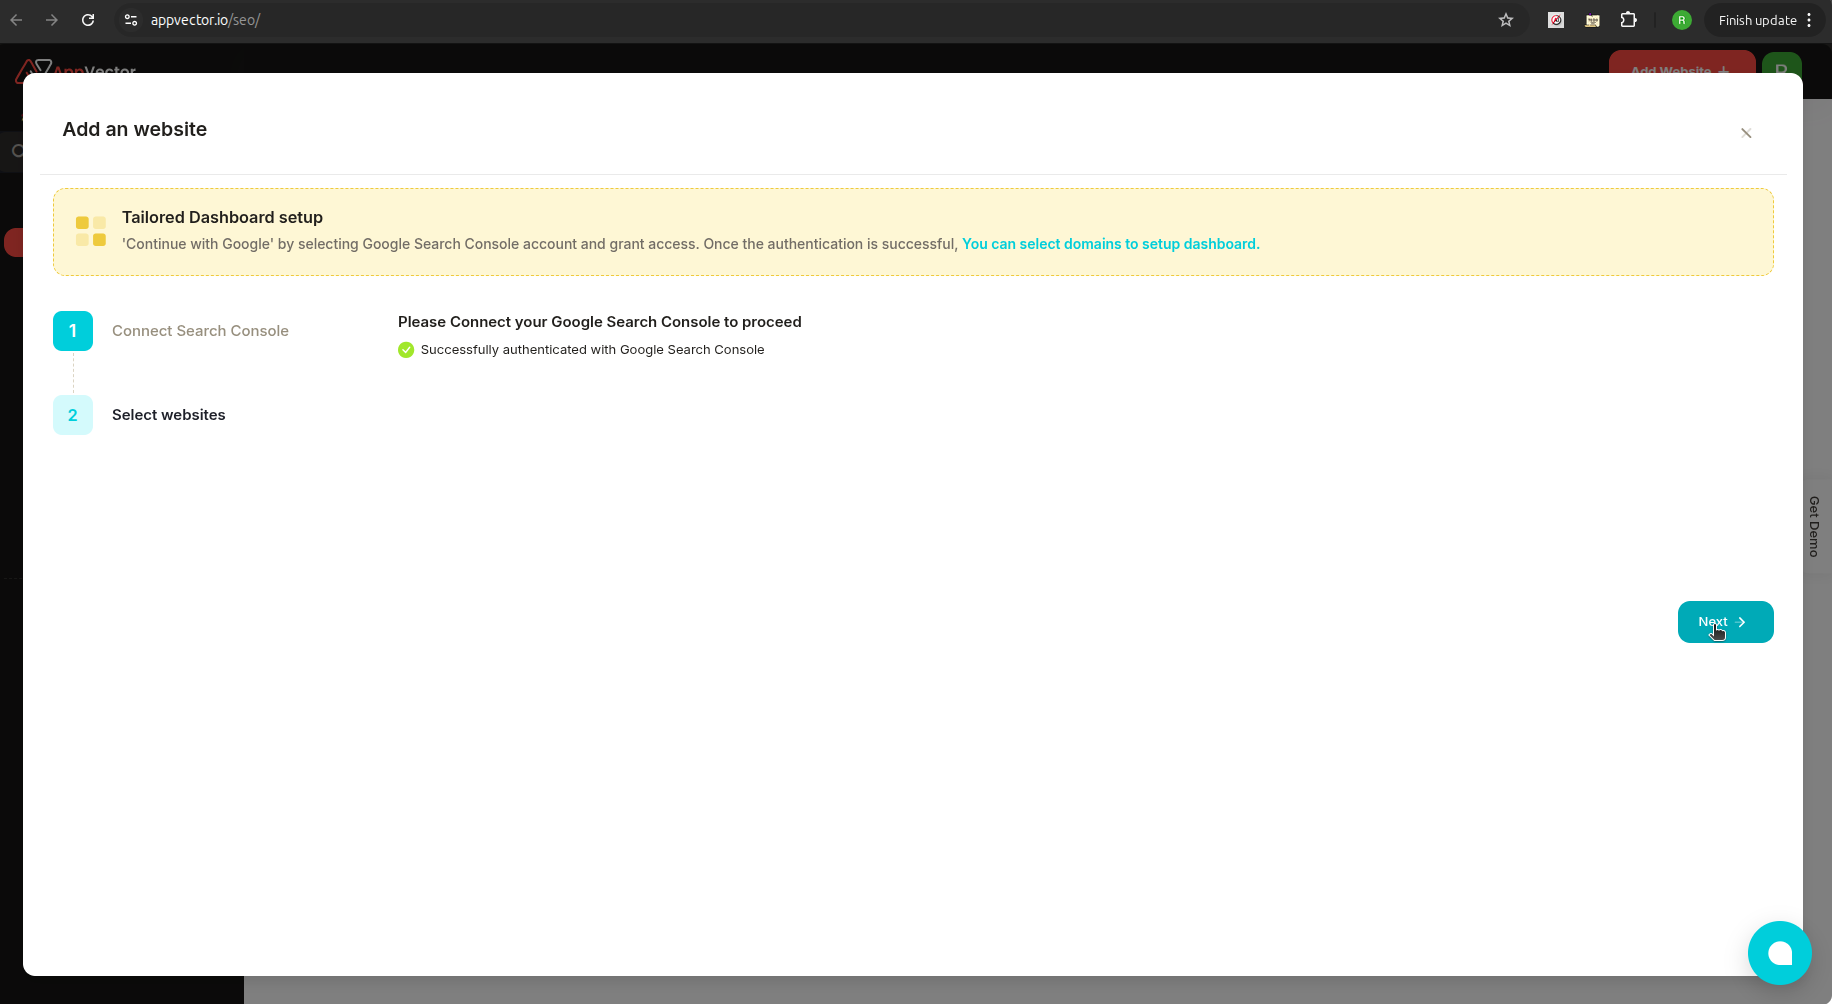Click the Finish update button

click(x=1756, y=20)
